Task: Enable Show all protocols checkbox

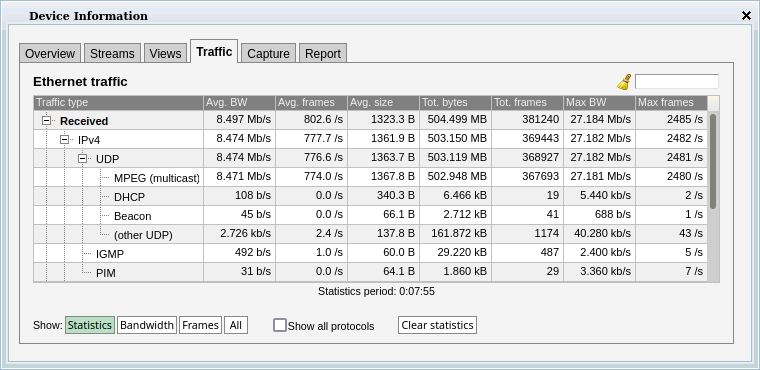Action: [x=280, y=325]
